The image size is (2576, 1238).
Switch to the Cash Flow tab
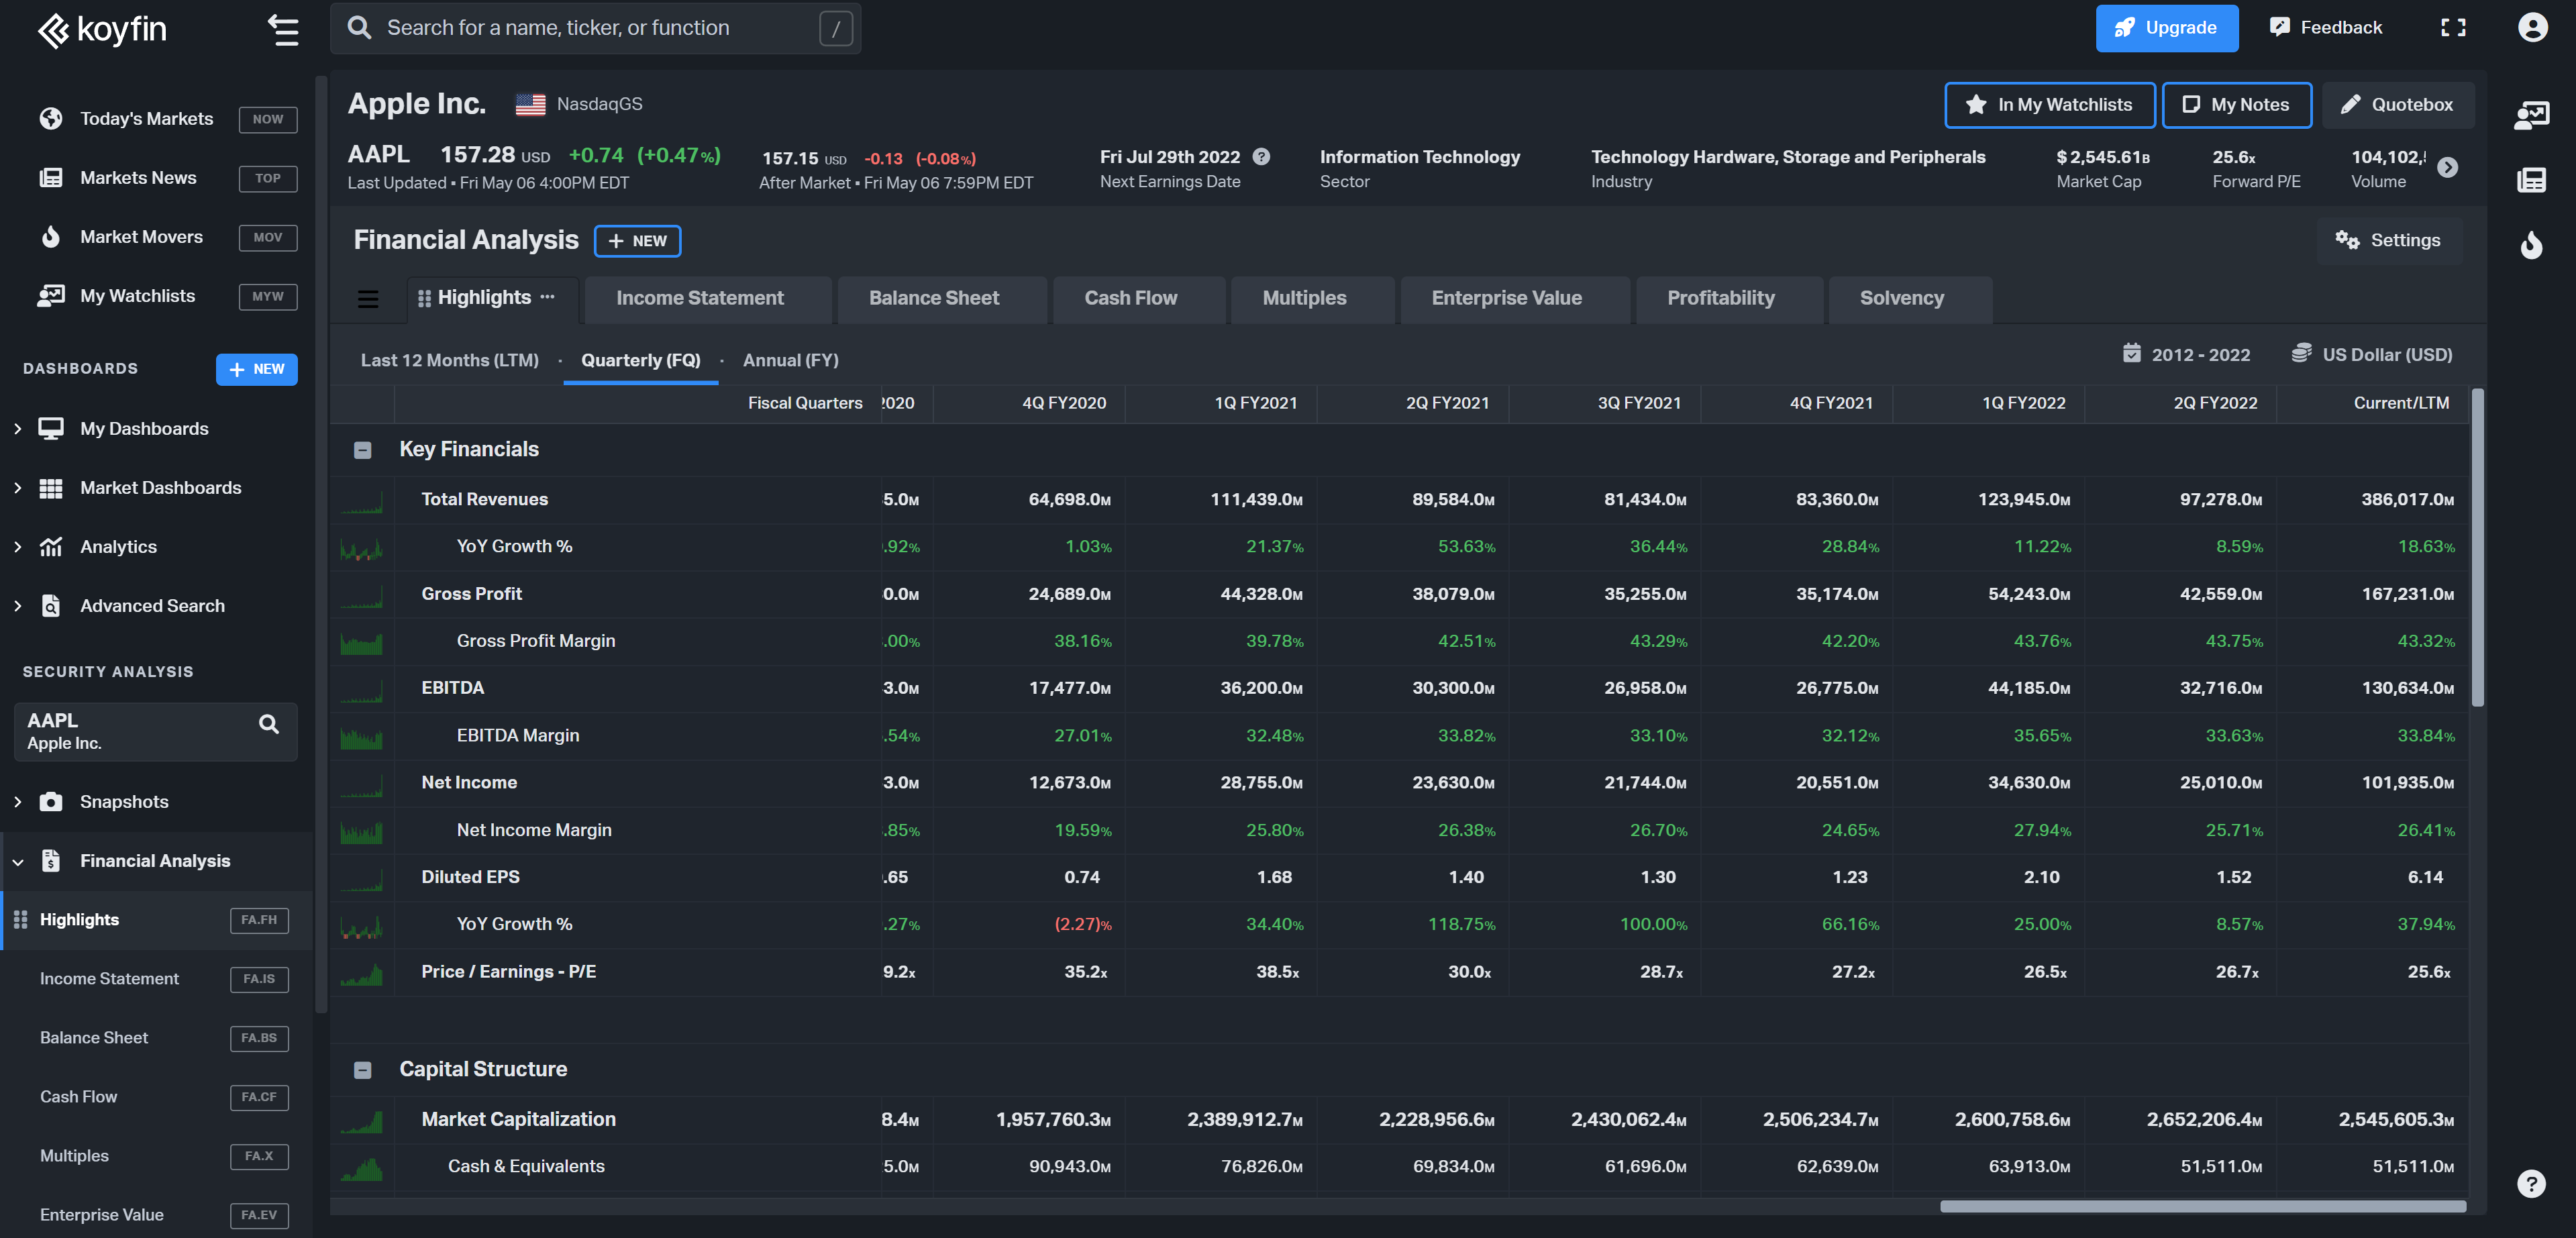(x=1138, y=298)
